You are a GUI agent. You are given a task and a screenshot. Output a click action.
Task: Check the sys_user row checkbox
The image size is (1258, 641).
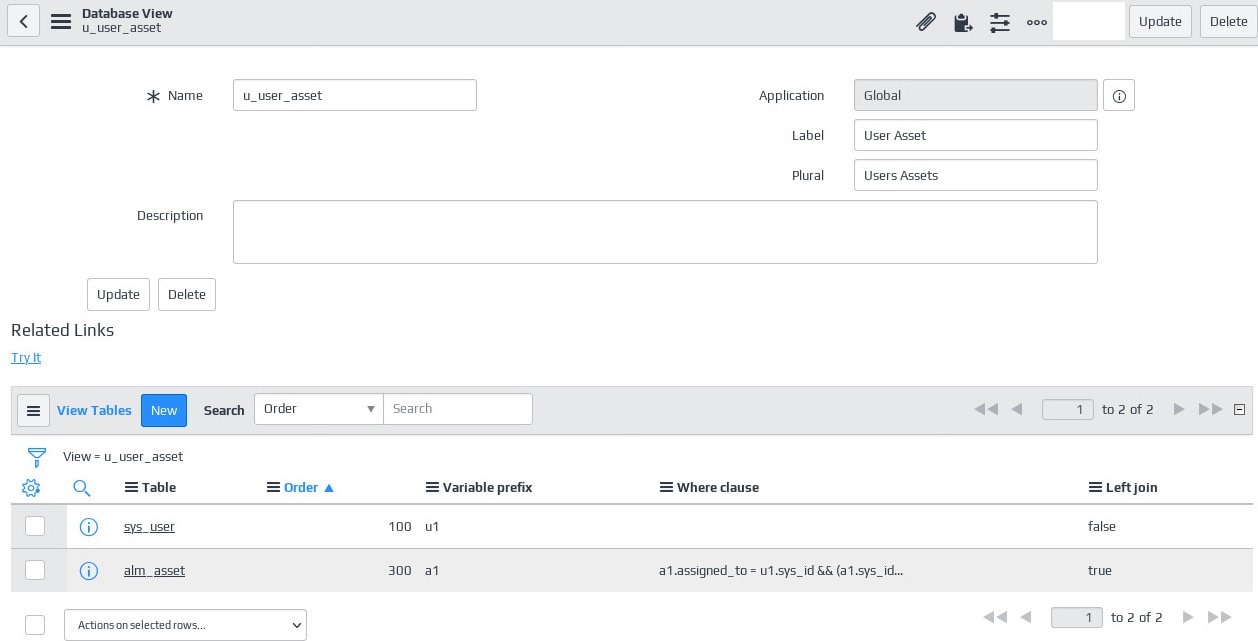click(x=35, y=526)
